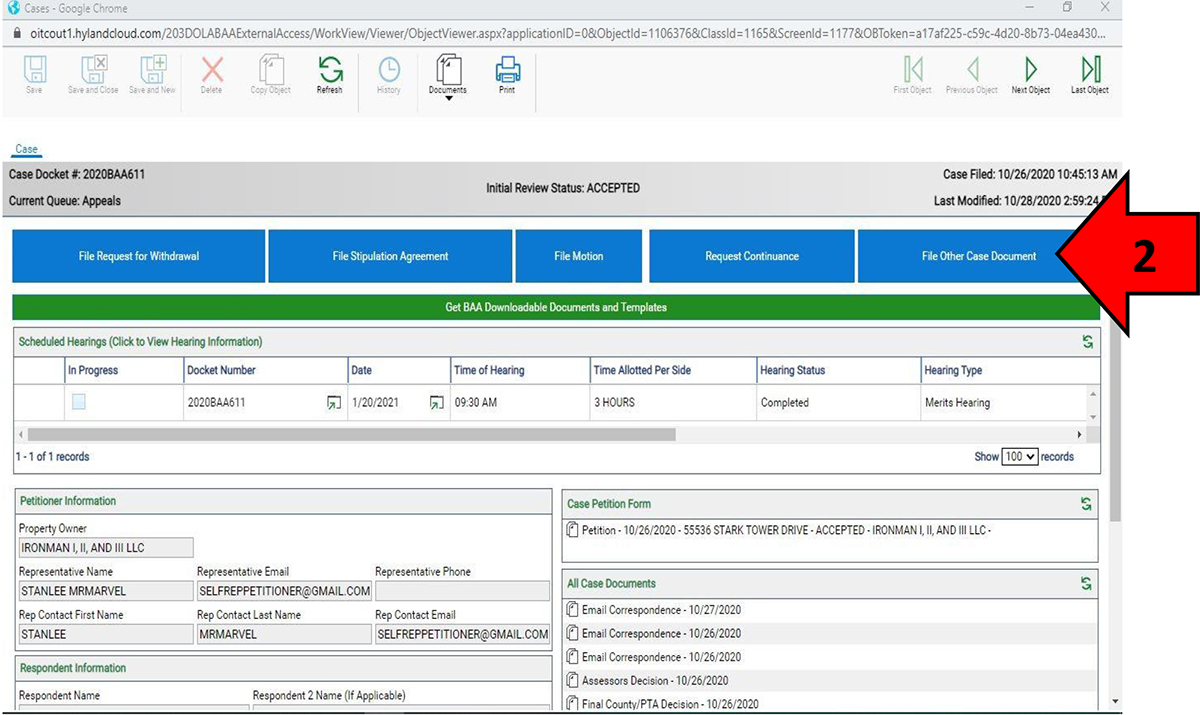Click File Other Case Document button
Screen dimensions: 1200x715
[x=978, y=256]
